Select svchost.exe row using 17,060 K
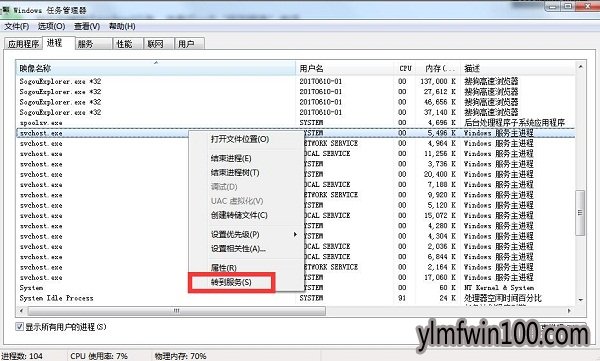The image size is (600, 361). tap(295, 277)
